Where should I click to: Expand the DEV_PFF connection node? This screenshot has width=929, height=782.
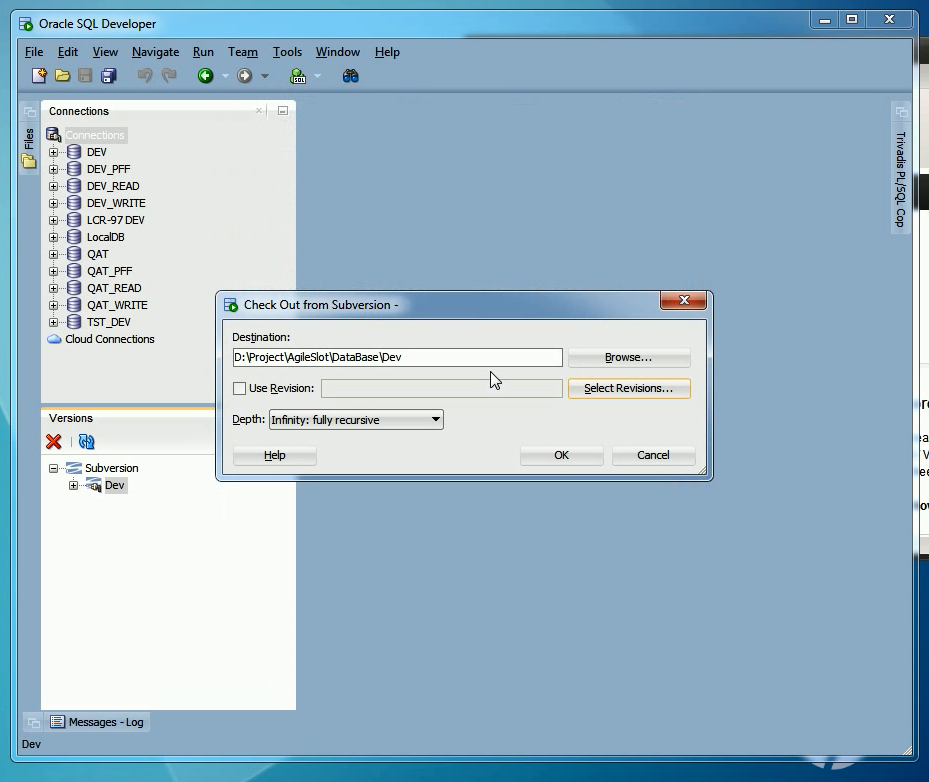pyautogui.click(x=53, y=169)
